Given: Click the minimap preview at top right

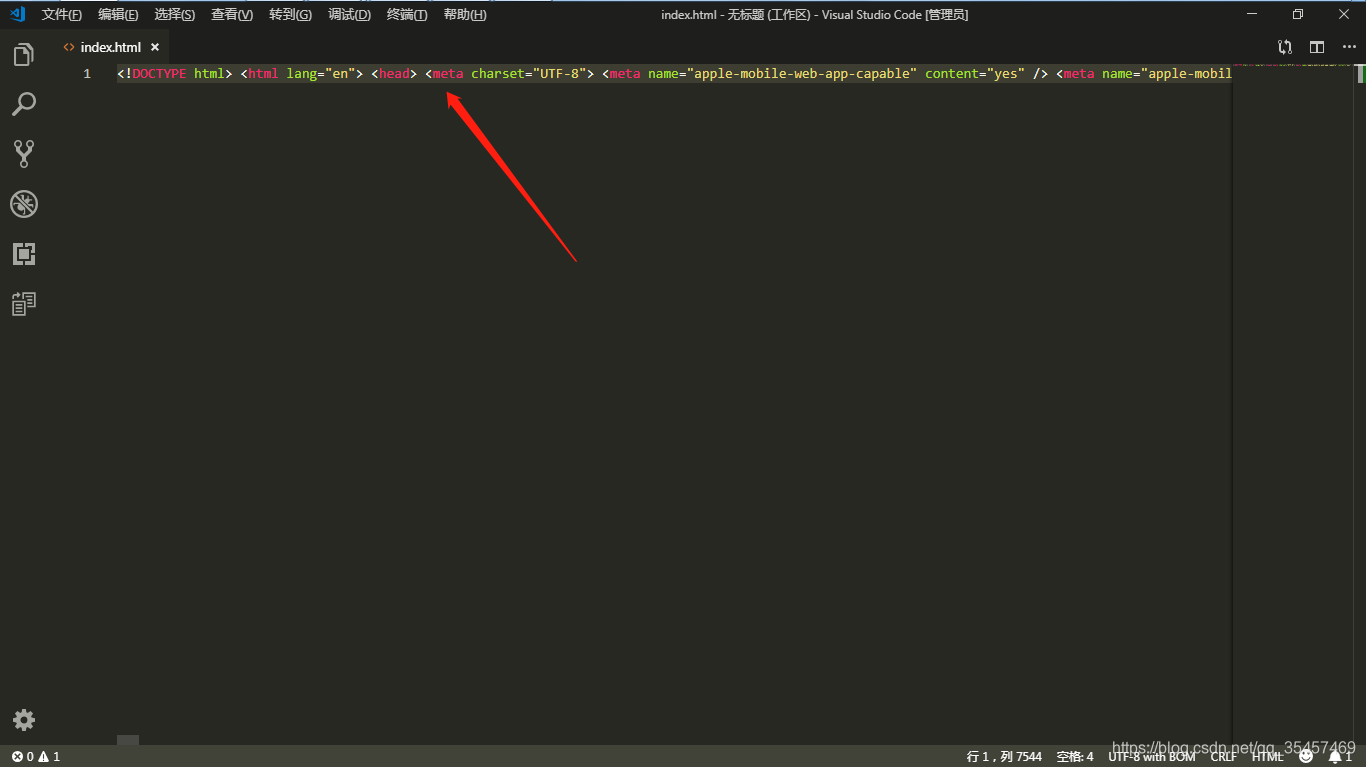Looking at the screenshot, I should pos(1293,65).
